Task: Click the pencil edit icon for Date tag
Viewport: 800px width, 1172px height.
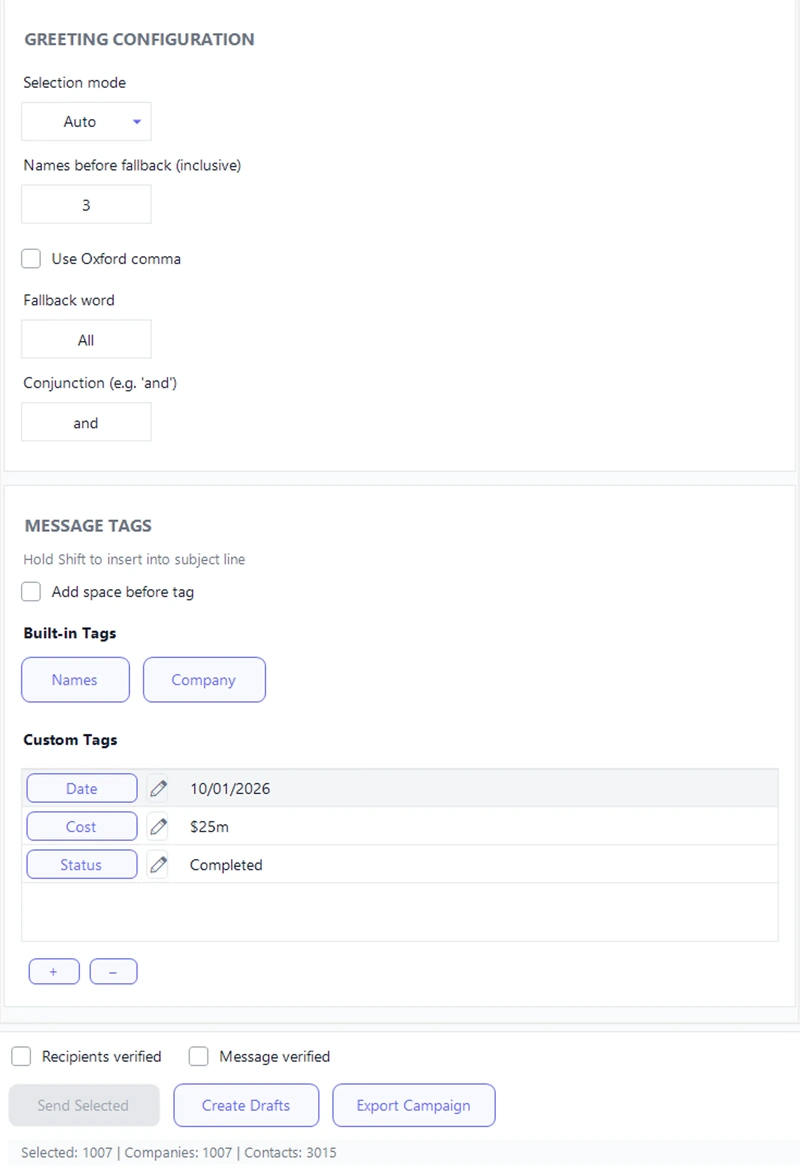Action: (158, 789)
